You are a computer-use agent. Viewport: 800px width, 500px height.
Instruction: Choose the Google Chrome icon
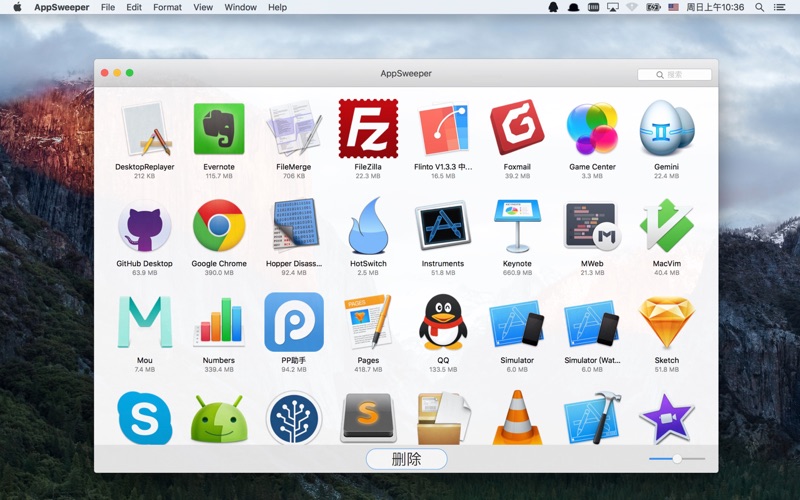[x=219, y=226]
